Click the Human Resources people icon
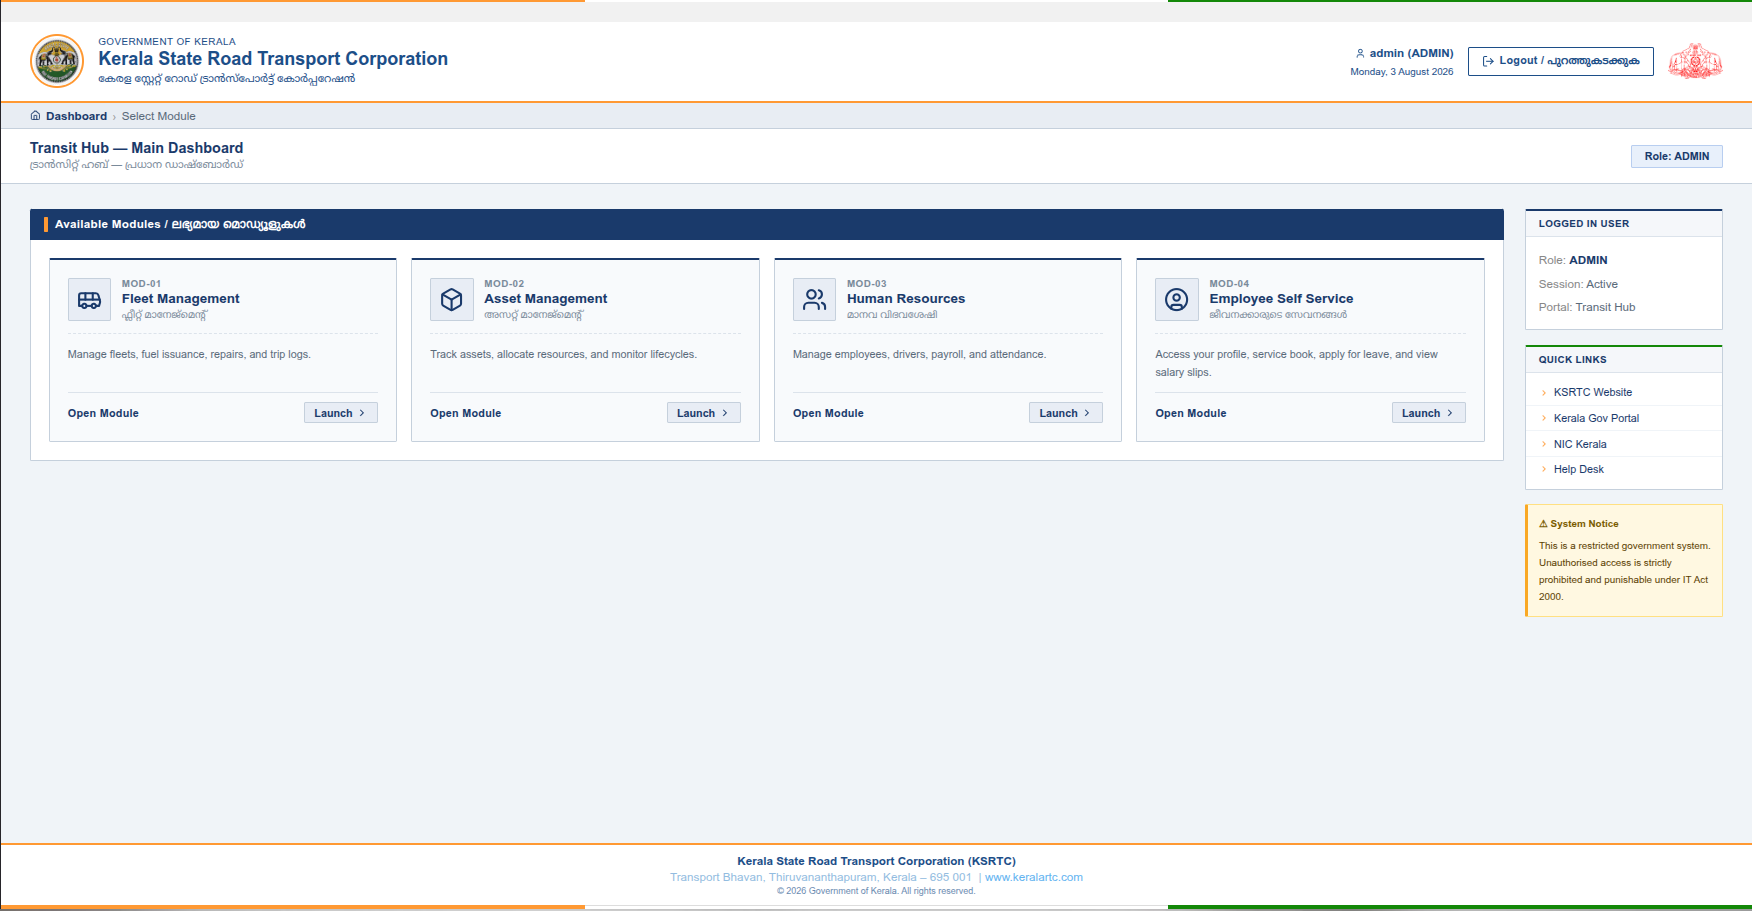This screenshot has width=1752, height=911. [x=815, y=300]
